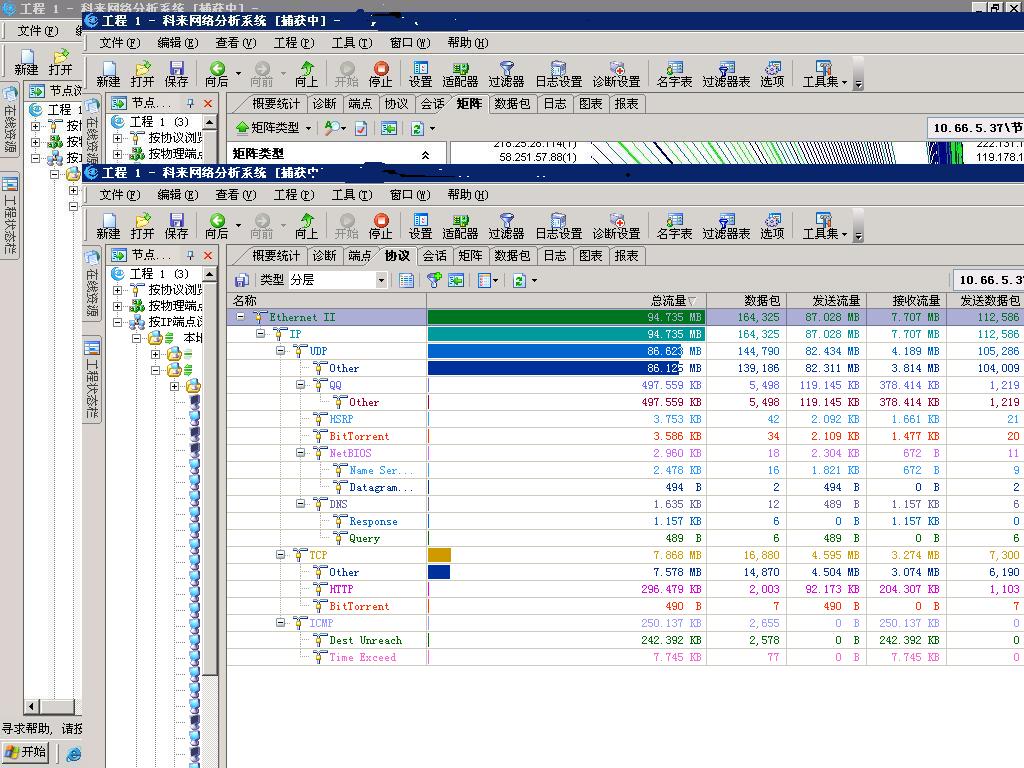Click the export disk icon left of 类型

pos(241,280)
